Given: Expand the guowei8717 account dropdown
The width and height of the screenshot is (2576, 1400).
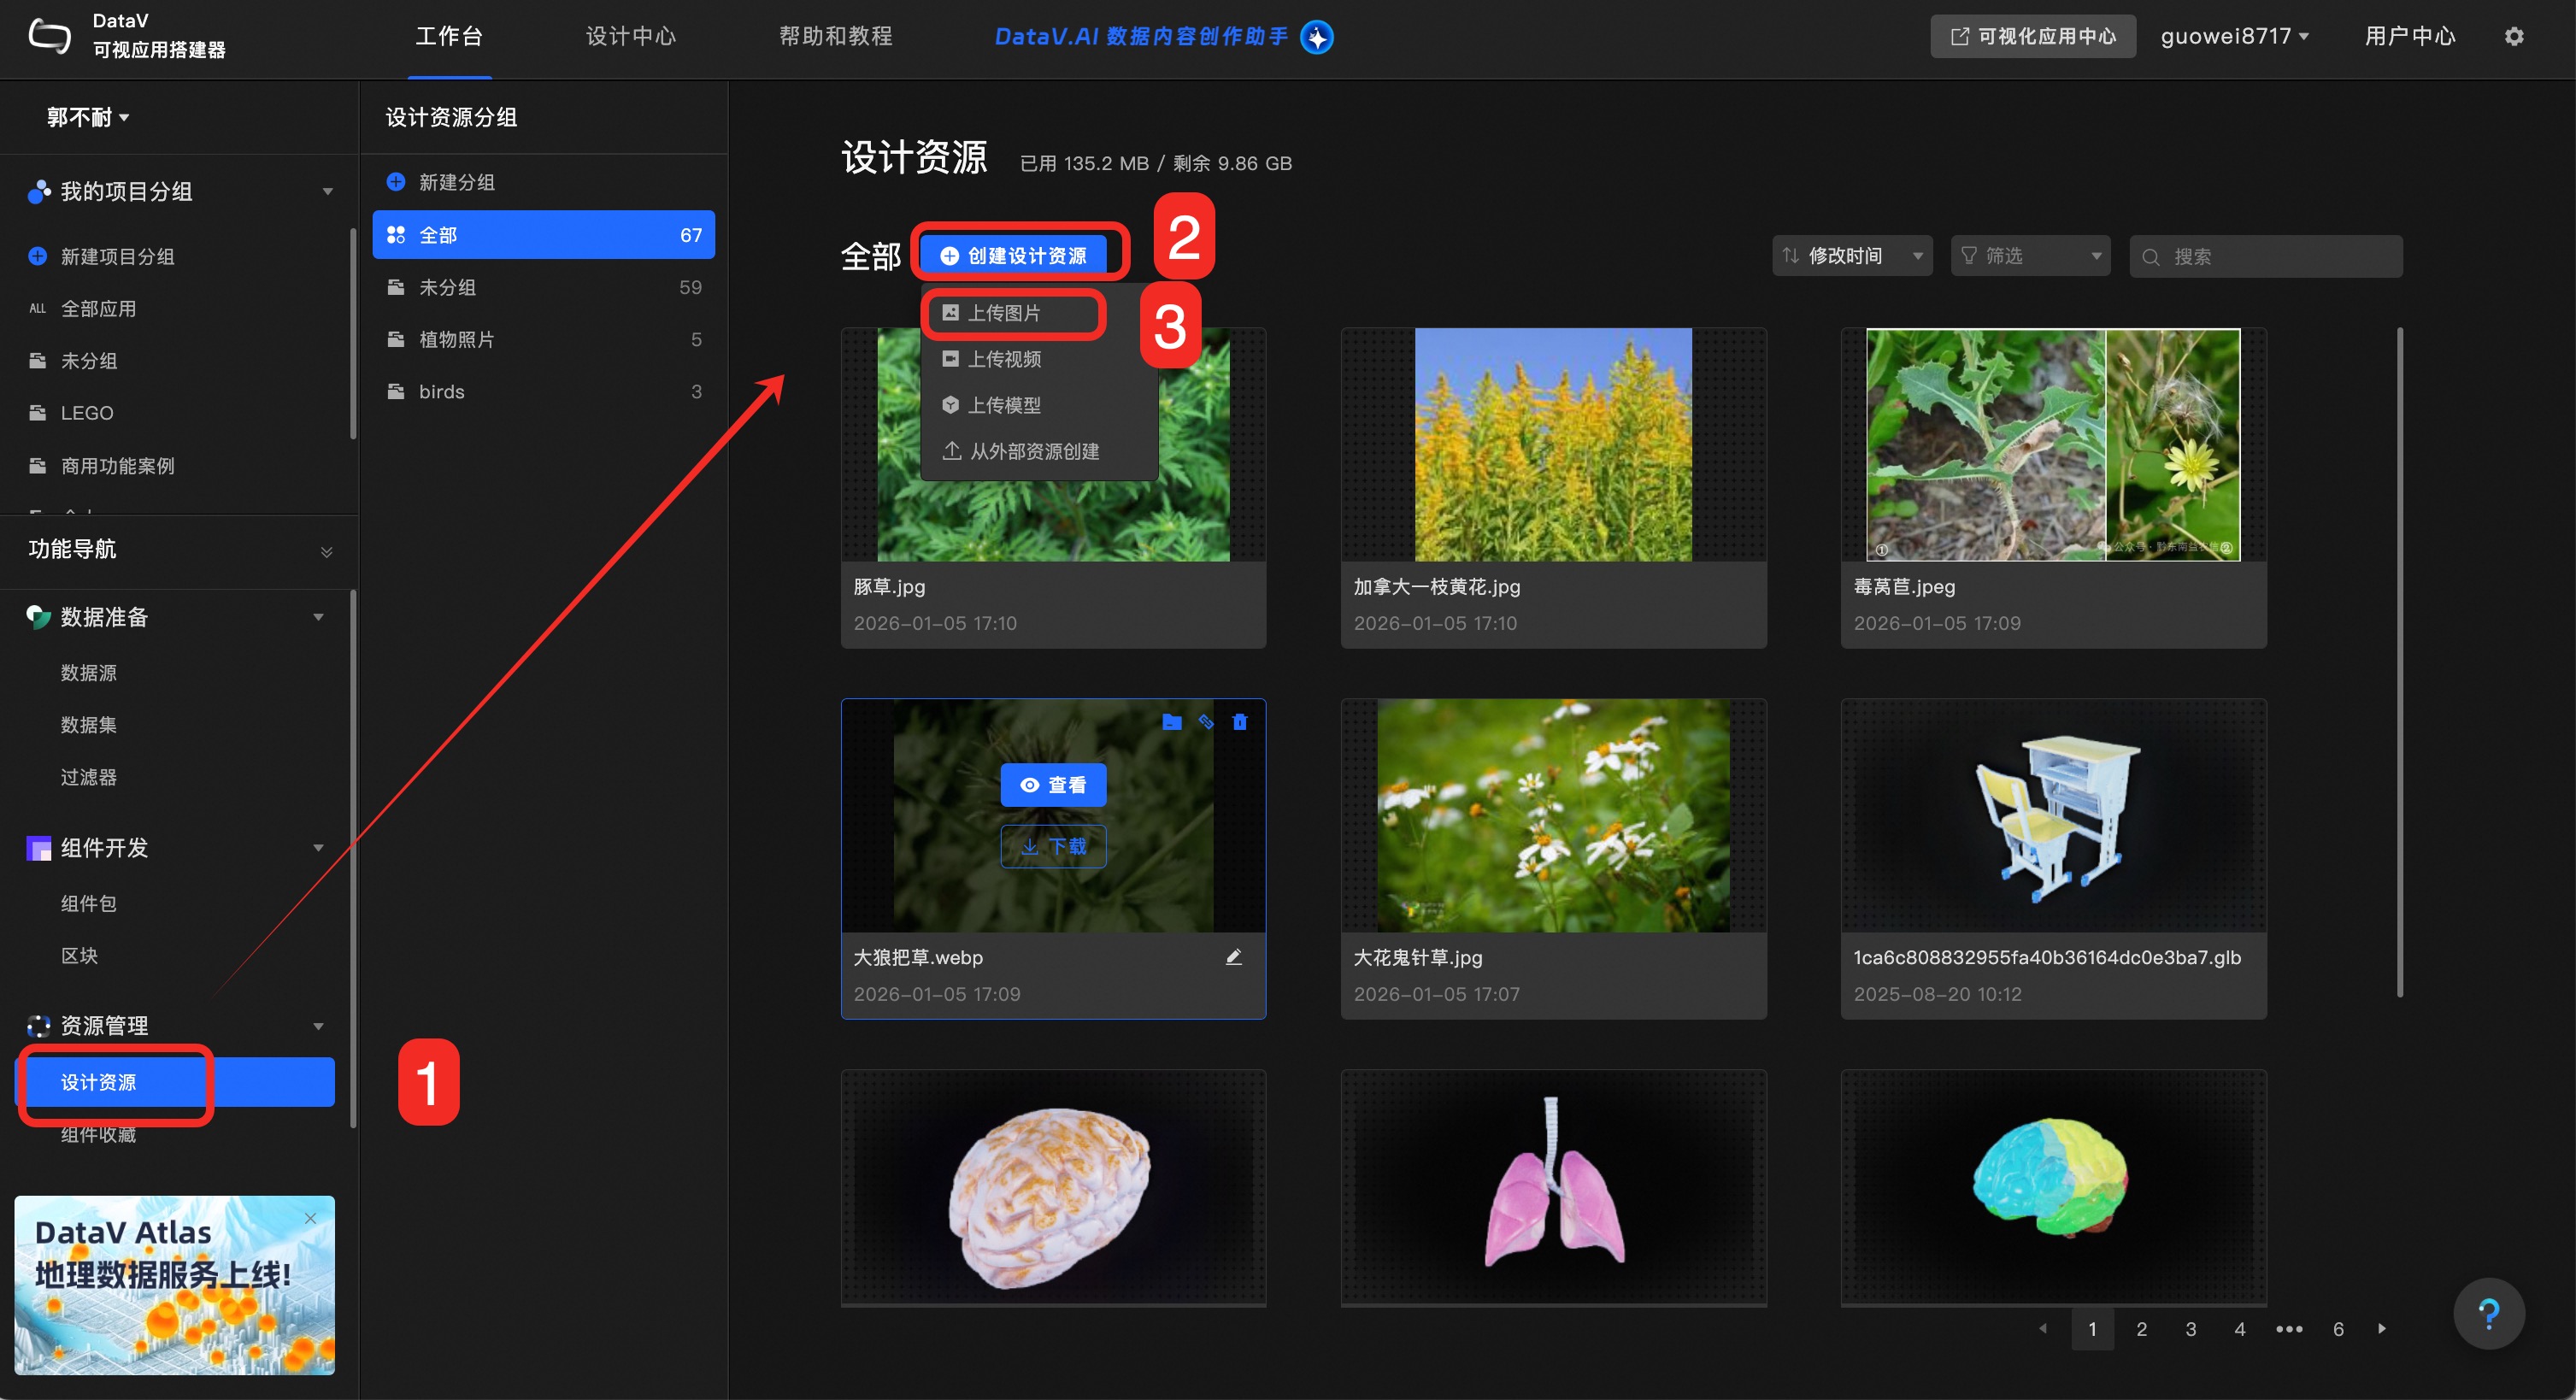Looking at the screenshot, I should tap(2234, 37).
